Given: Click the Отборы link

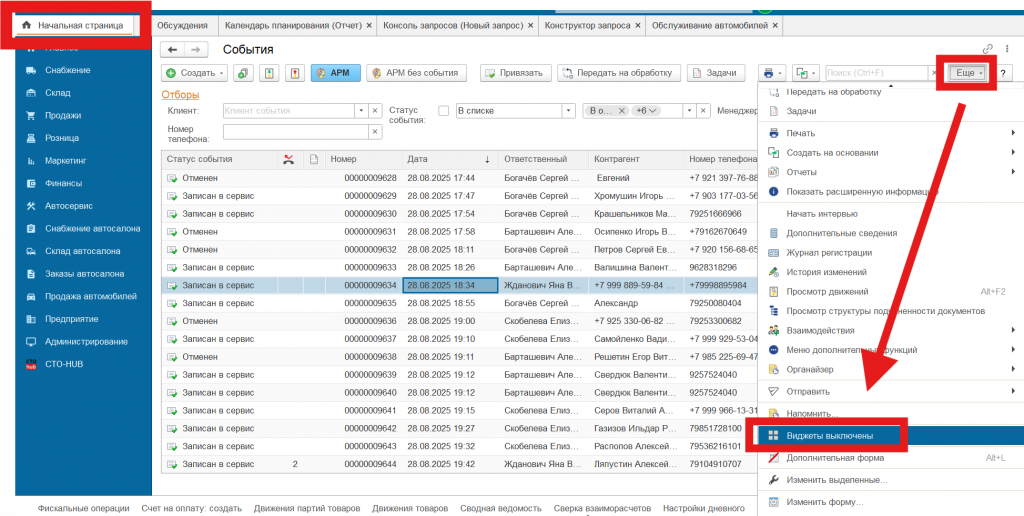Looking at the screenshot, I should coord(180,95).
